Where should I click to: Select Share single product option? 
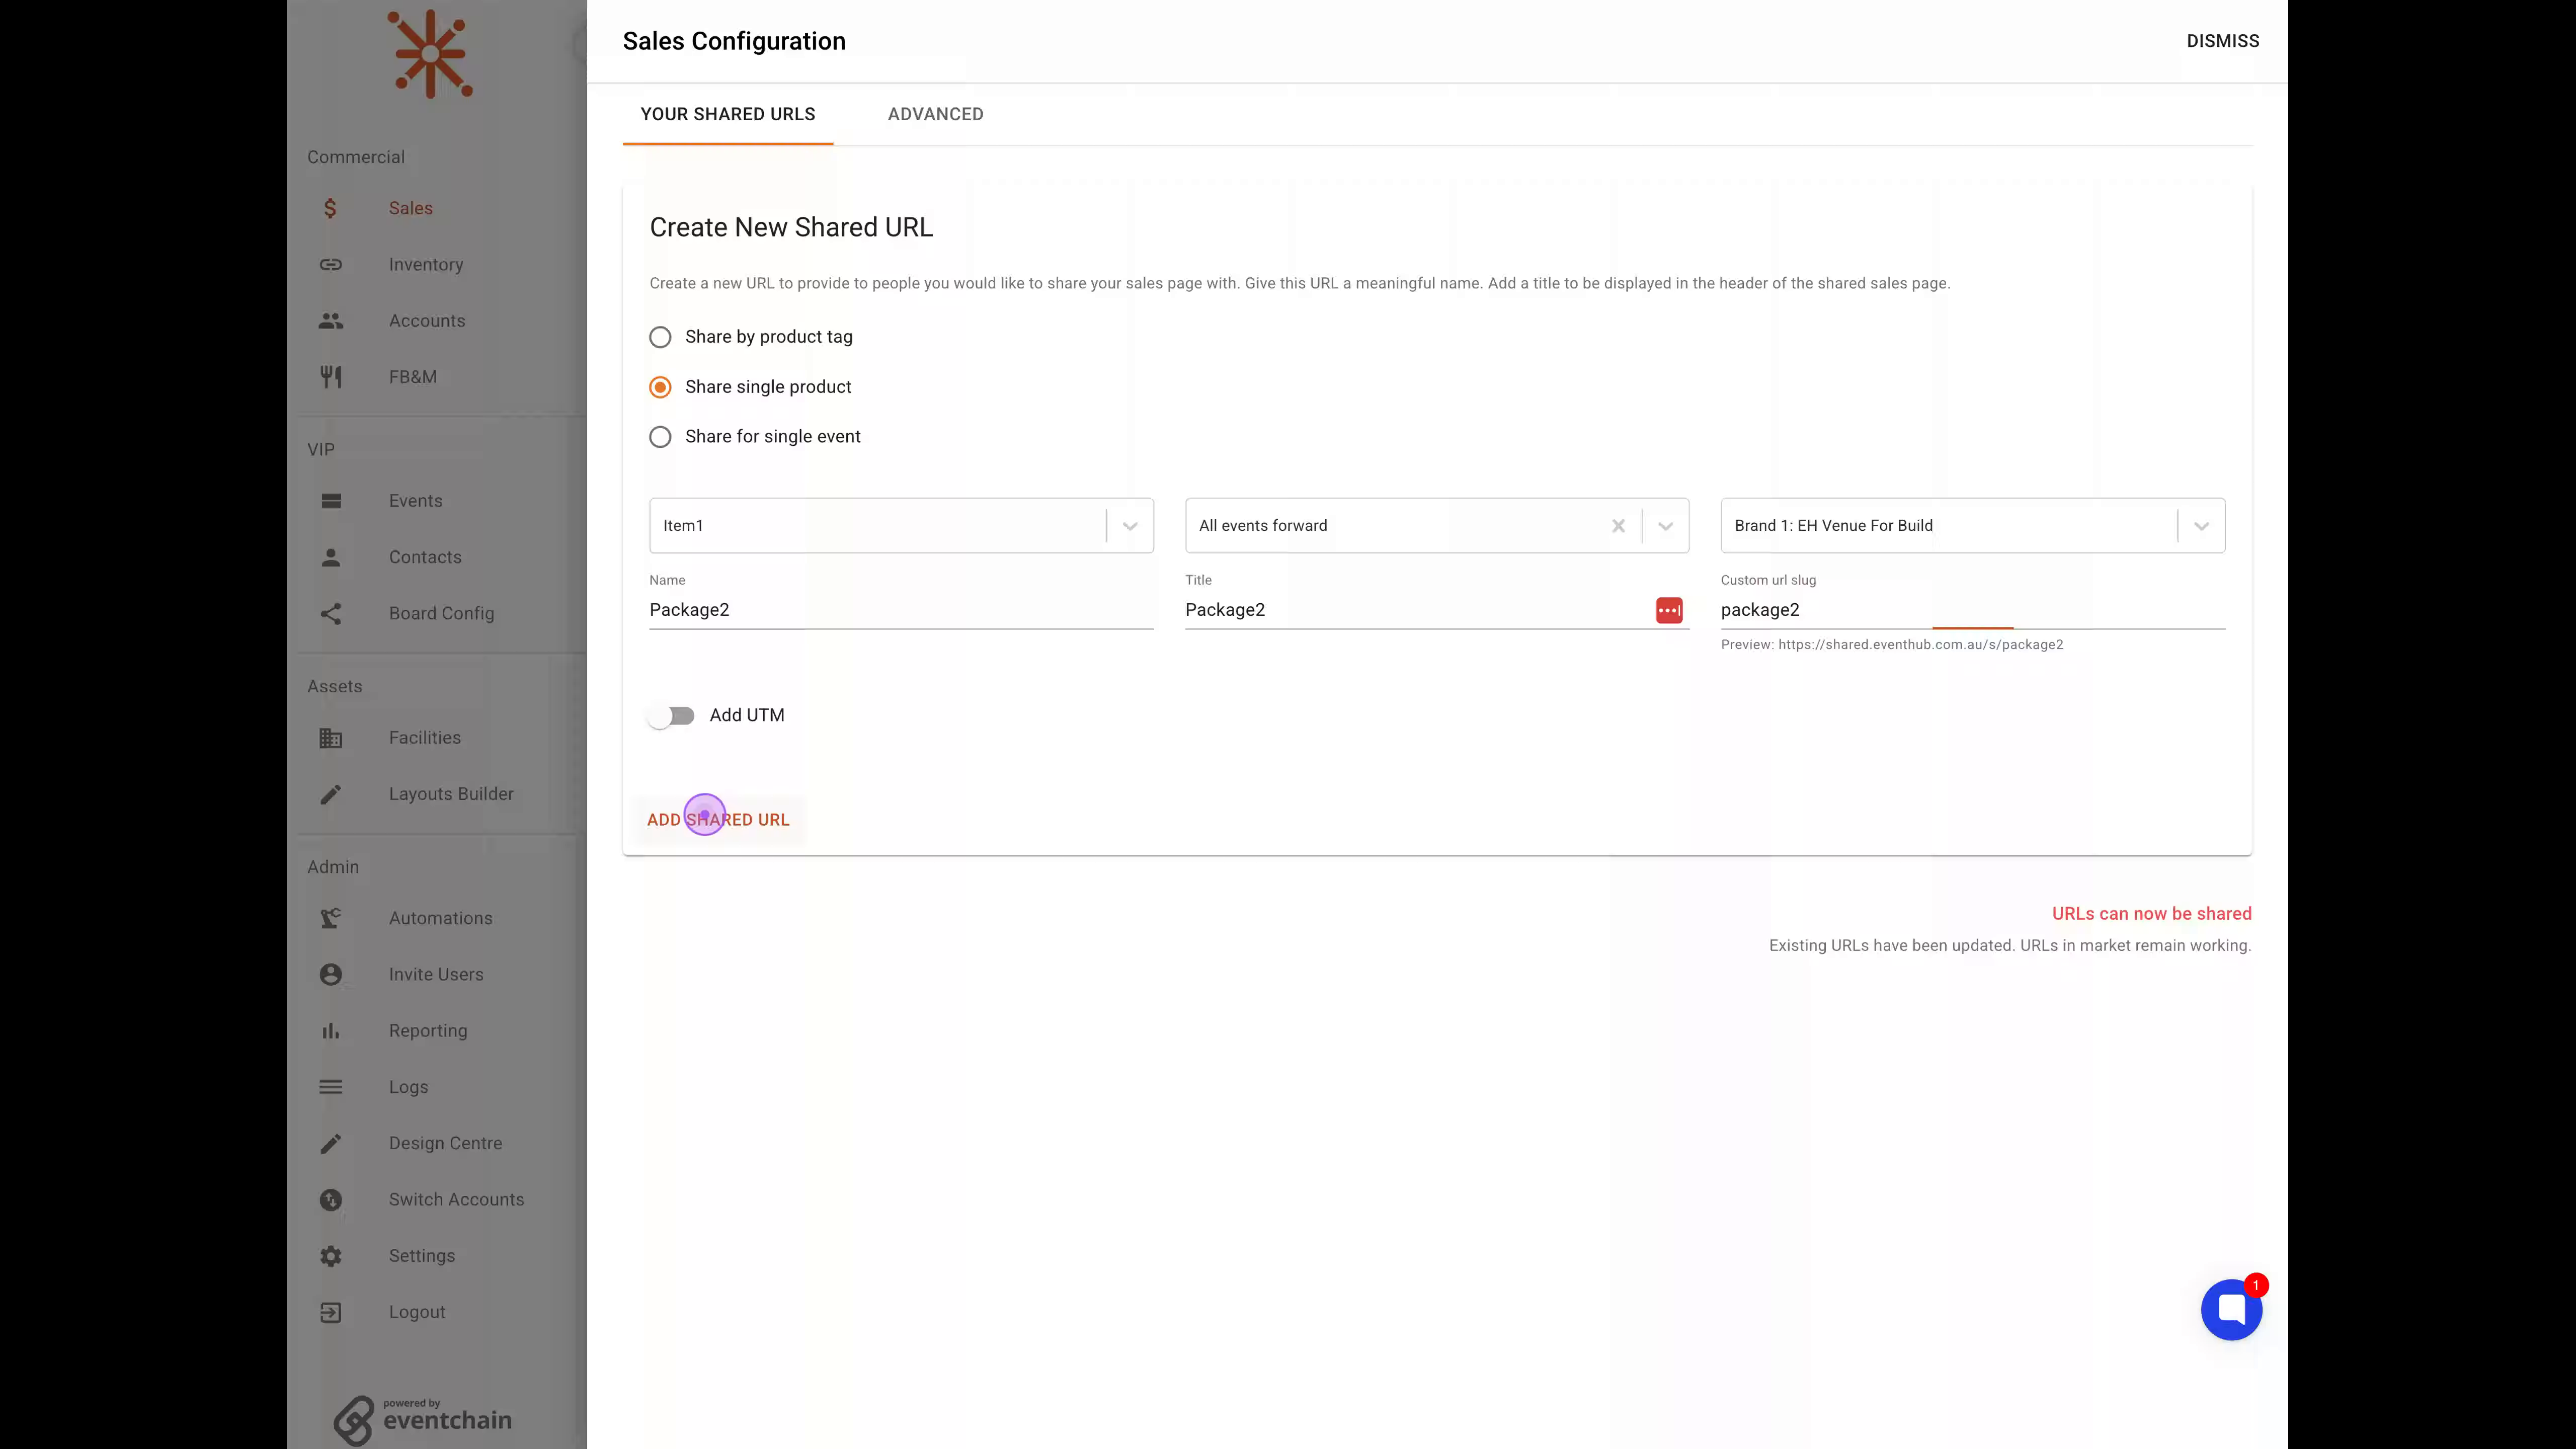pos(660,387)
